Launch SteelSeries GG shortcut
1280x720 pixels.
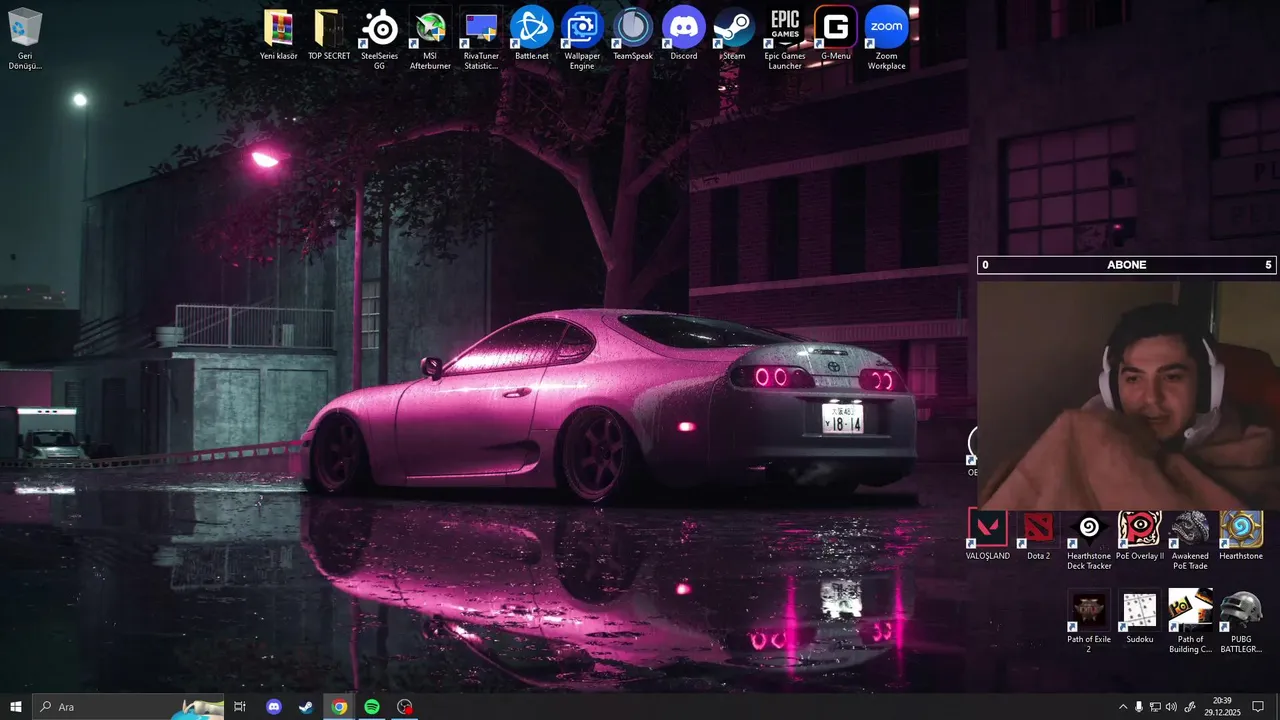pos(379,38)
